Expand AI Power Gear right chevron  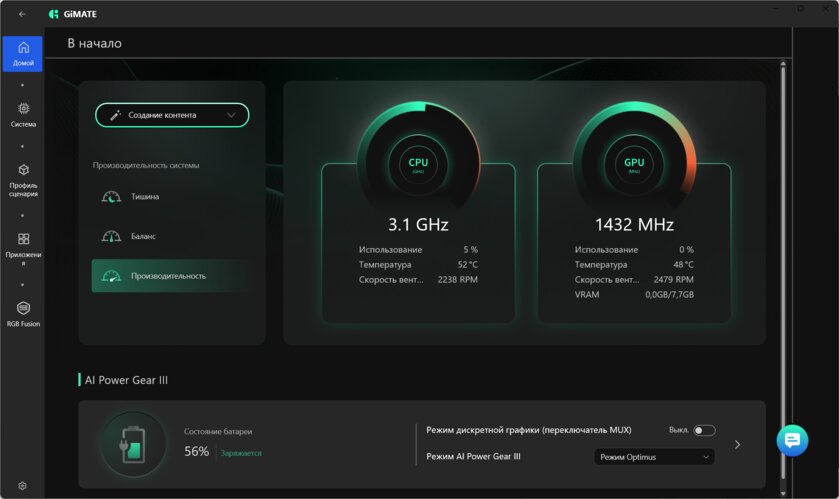737,444
